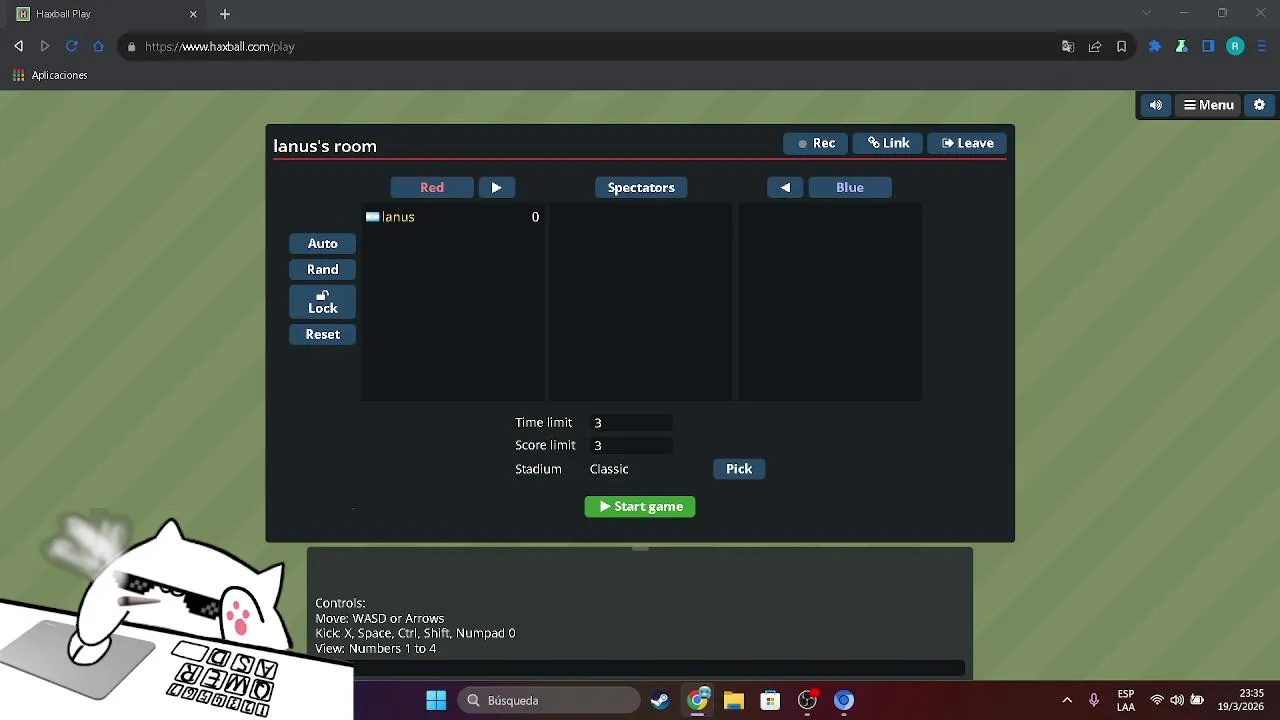Viewport: 1280px width, 720px height.
Task: Leave the room
Action: [967, 143]
